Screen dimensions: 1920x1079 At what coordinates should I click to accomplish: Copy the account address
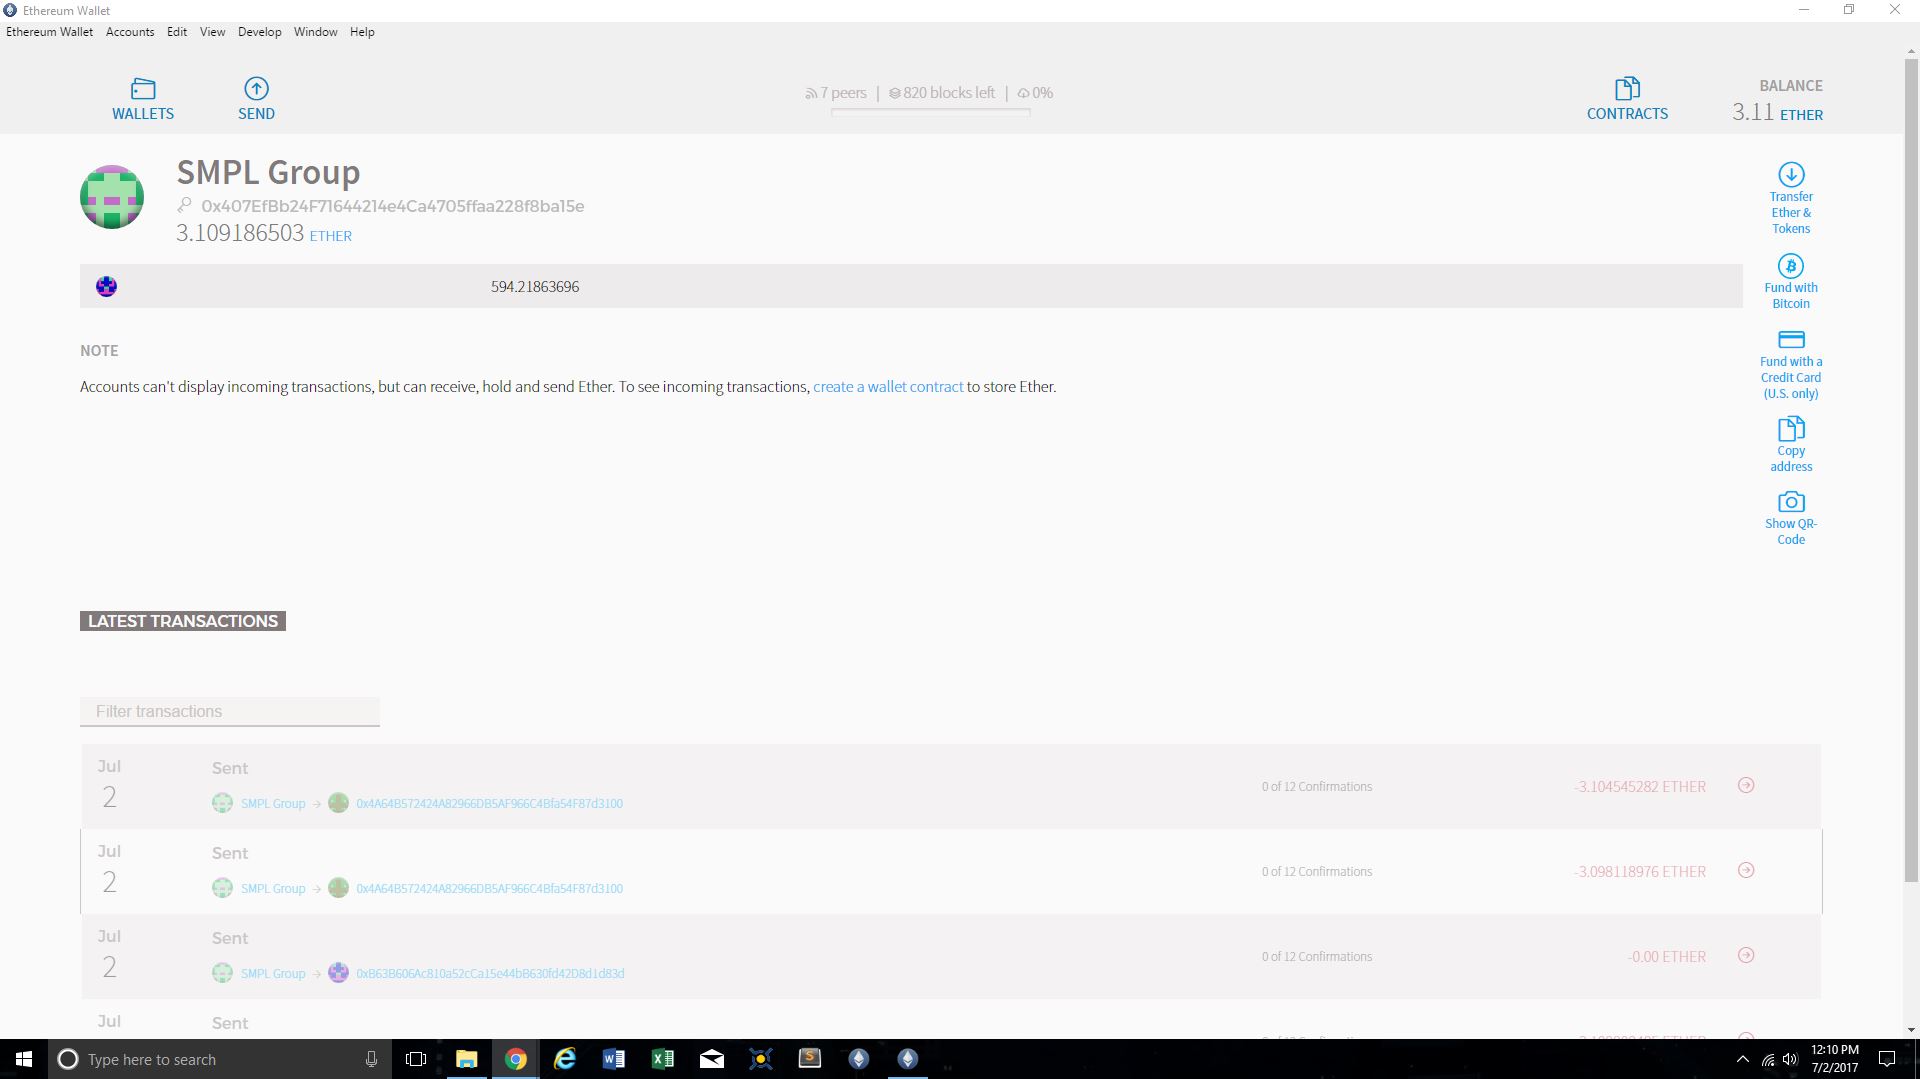tap(1791, 445)
